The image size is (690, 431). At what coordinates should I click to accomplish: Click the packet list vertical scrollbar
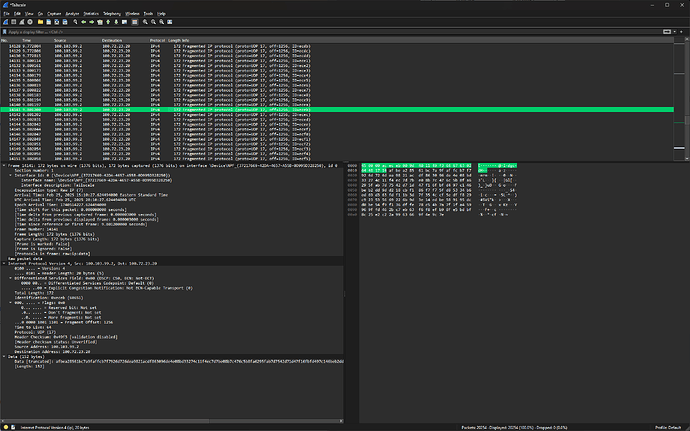point(687,101)
